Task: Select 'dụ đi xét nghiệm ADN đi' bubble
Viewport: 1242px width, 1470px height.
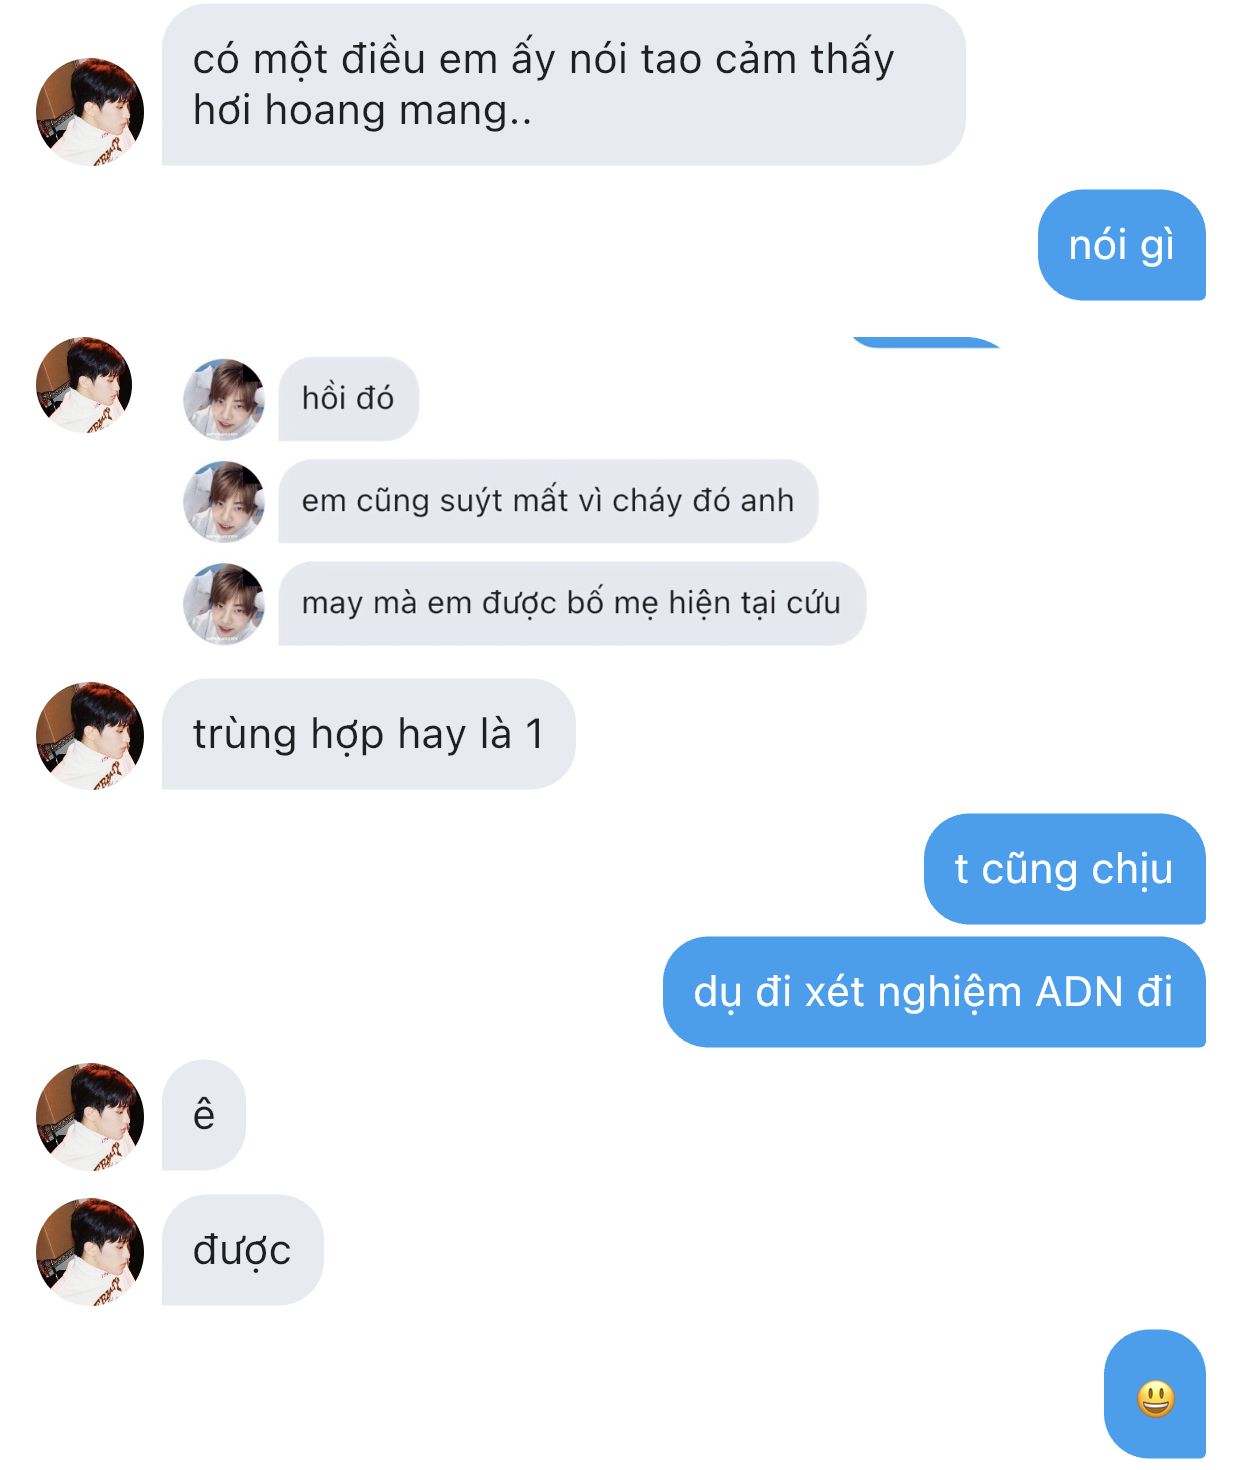Action: 934,992
